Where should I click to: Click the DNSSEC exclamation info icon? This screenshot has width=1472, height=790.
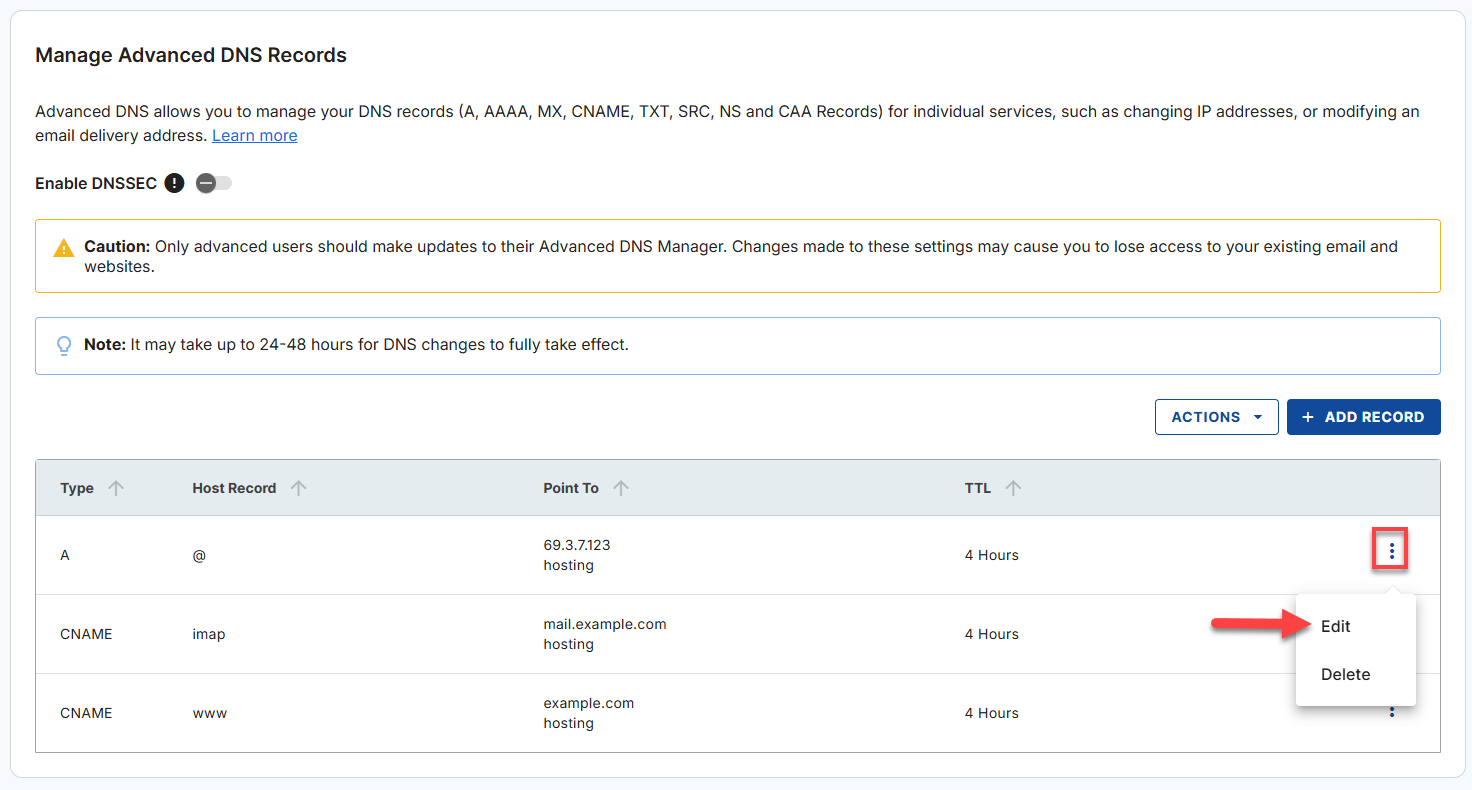click(x=174, y=183)
